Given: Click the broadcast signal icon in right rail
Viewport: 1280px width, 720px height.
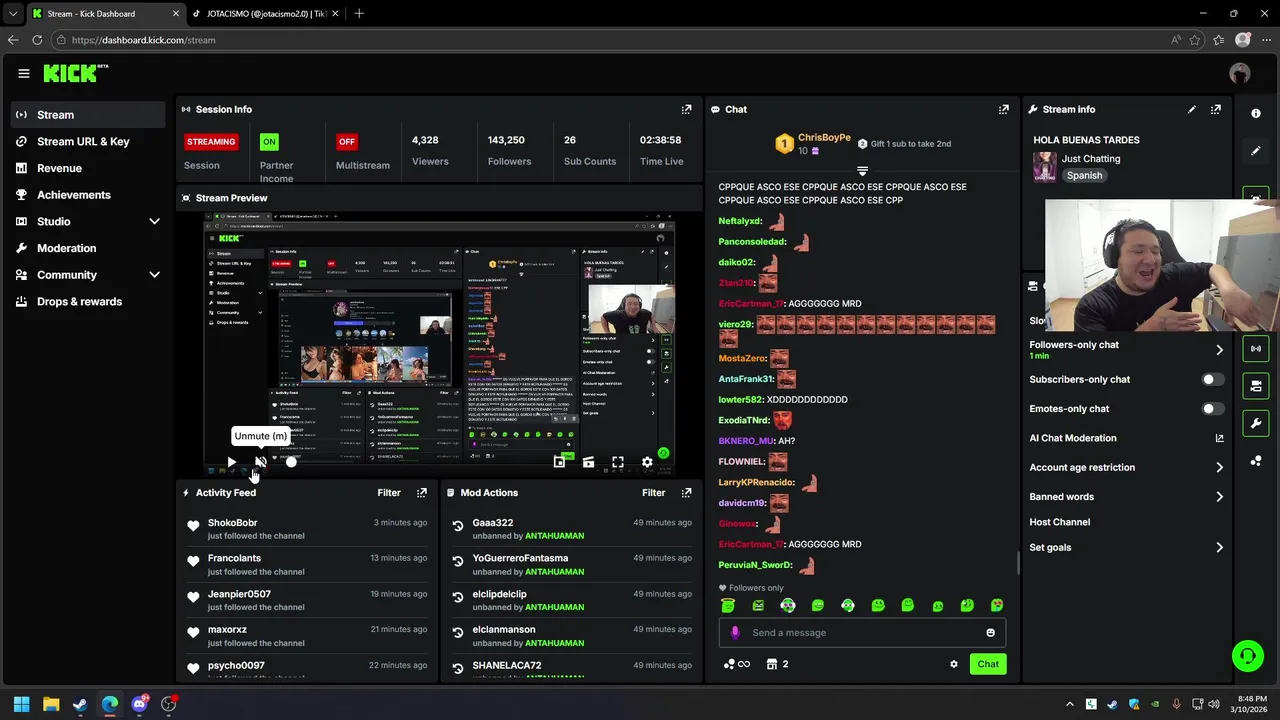Looking at the screenshot, I should click(1256, 348).
